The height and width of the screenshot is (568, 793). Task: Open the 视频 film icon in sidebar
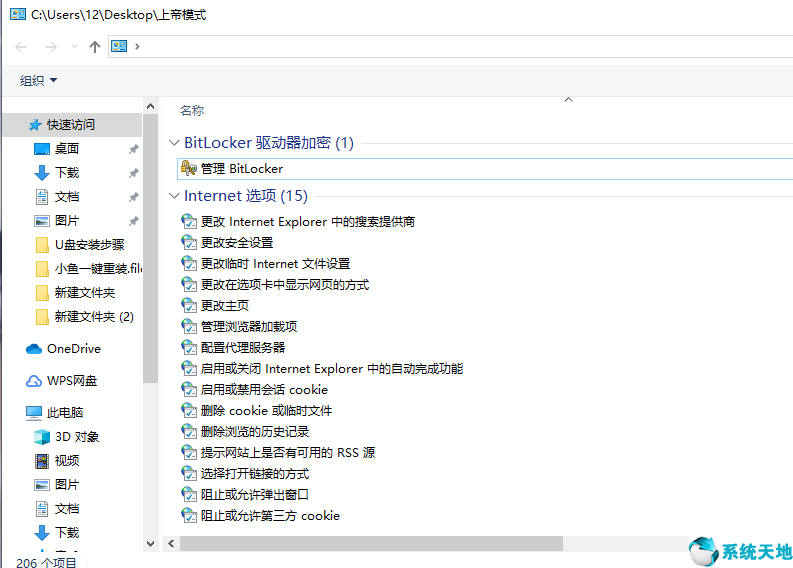42,461
